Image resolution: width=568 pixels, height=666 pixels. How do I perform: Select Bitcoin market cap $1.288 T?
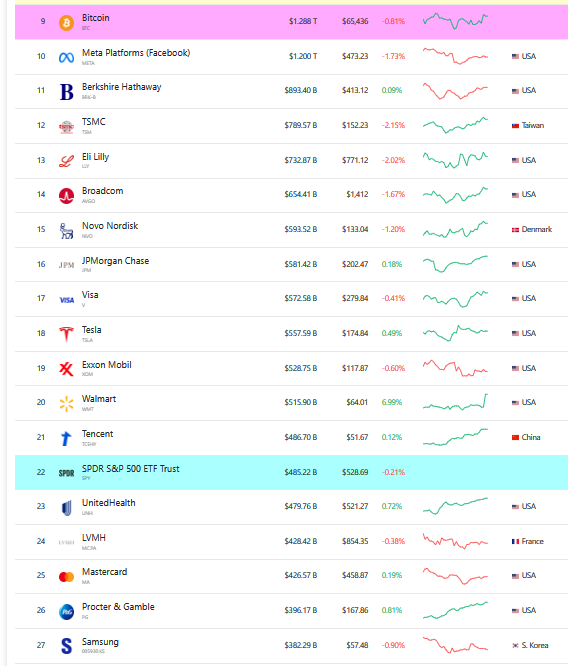tap(303, 21)
